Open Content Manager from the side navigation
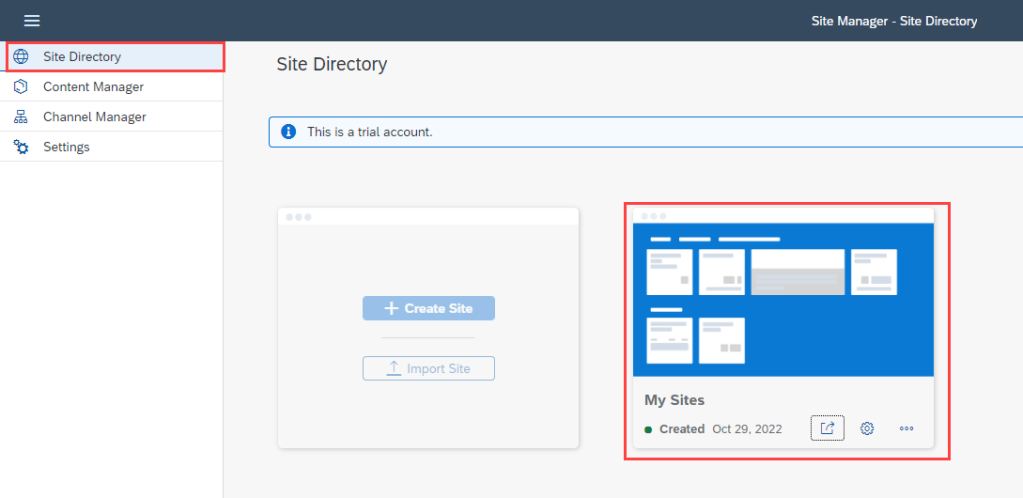Image resolution: width=1023 pixels, height=498 pixels. tap(93, 87)
